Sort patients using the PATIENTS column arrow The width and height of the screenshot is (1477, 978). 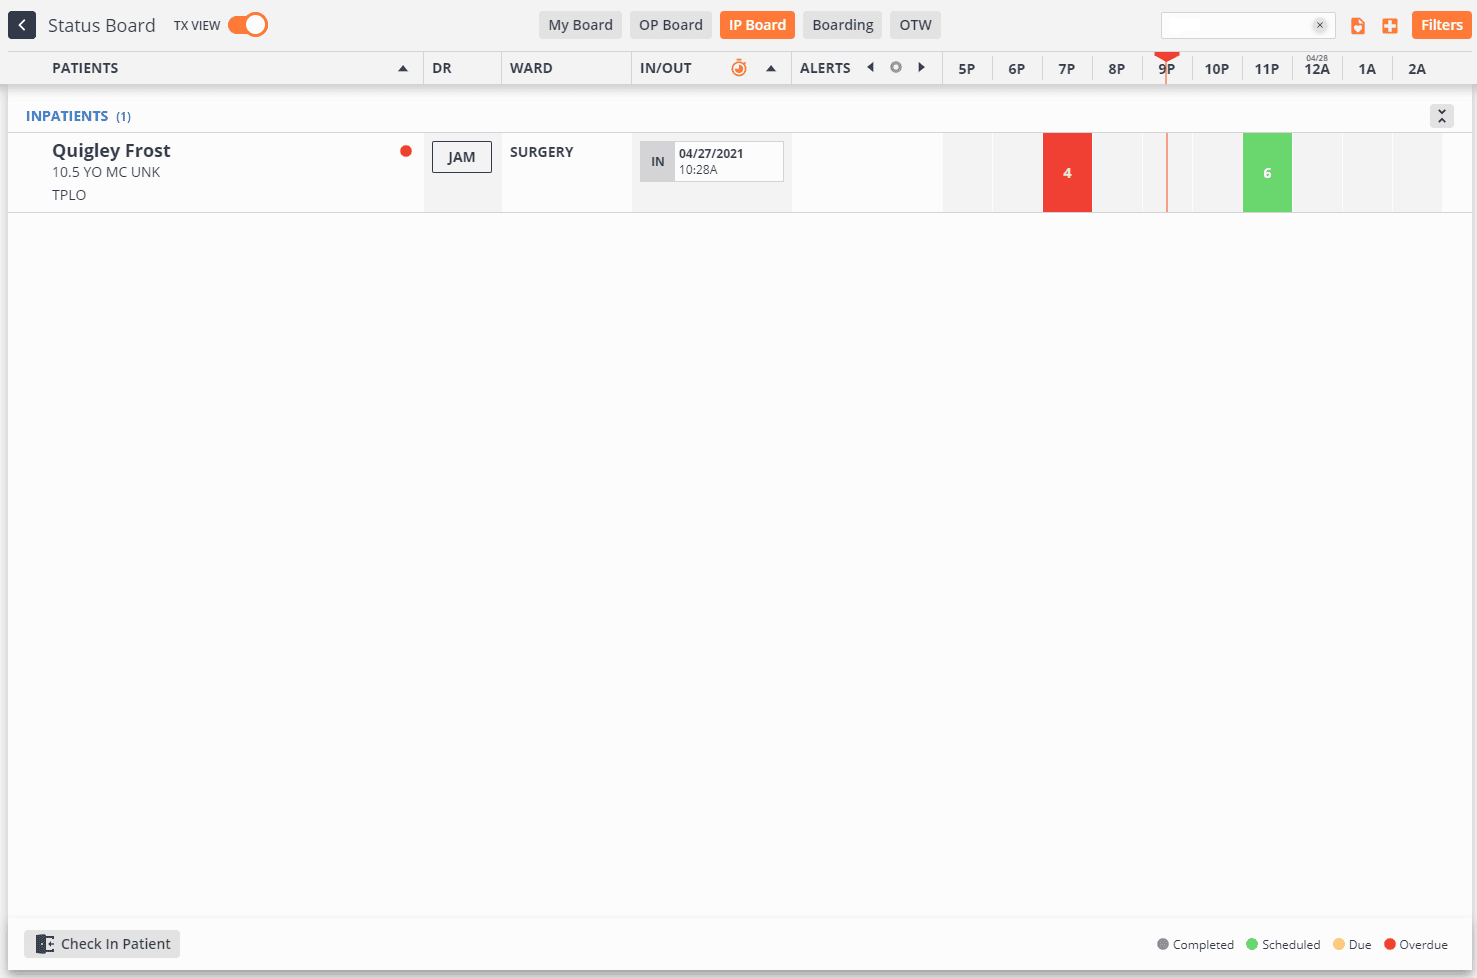pyautogui.click(x=403, y=68)
